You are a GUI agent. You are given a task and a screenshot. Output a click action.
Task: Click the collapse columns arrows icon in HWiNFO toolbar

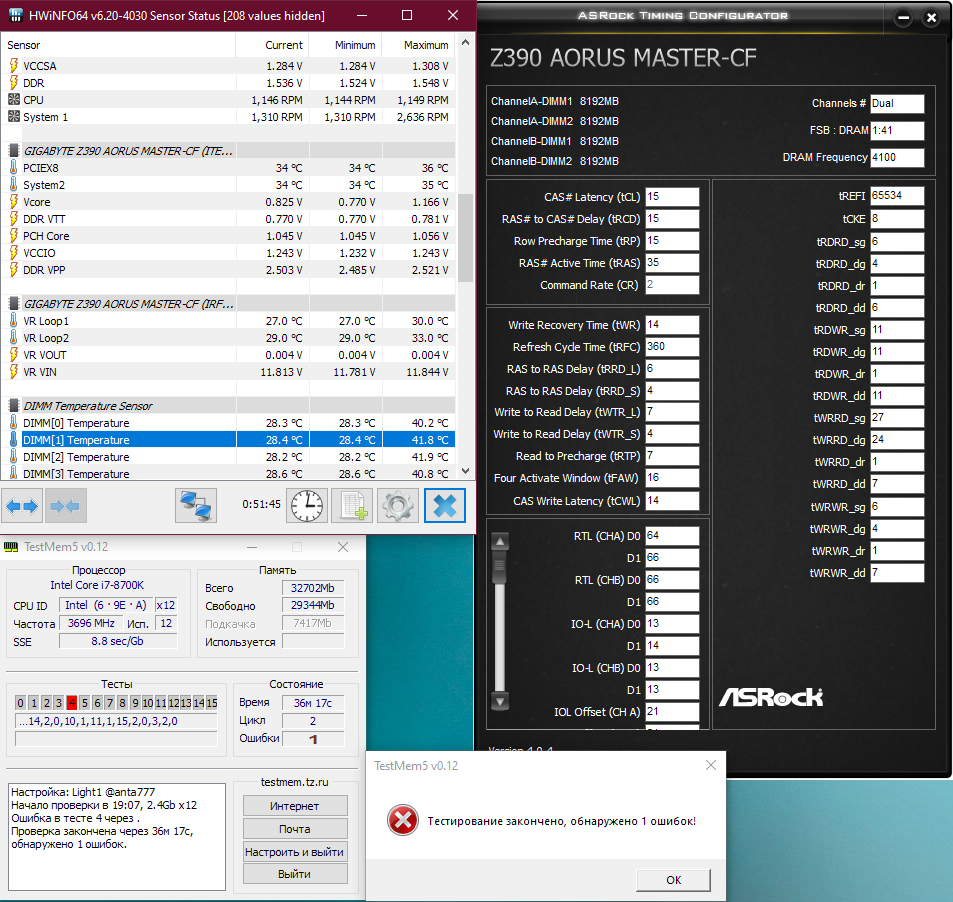tap(66, 506)
